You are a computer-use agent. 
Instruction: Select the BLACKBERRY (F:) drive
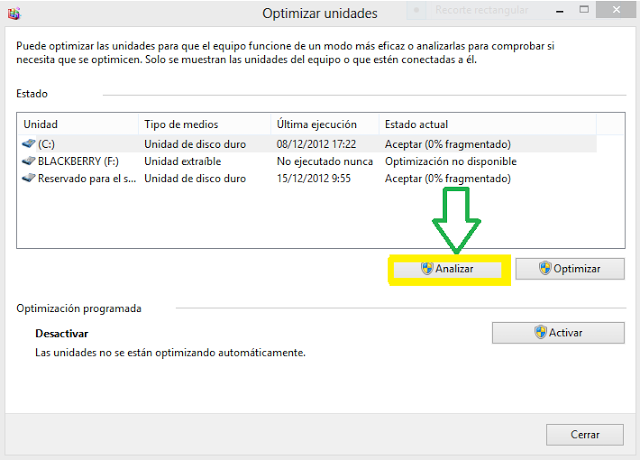(x=307, y=161)
